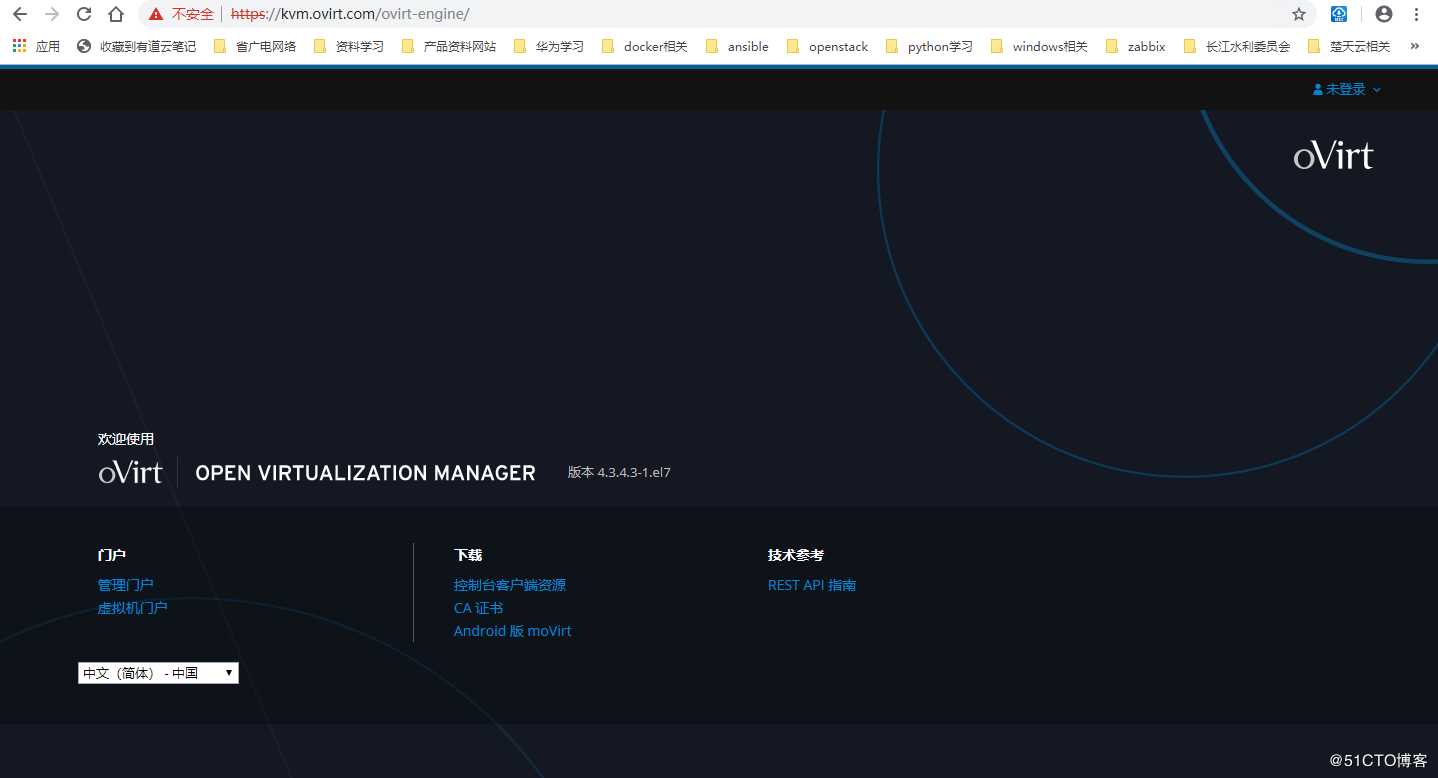Screen dimensions: 1438x778
Task: Open the 楚天云相关 bookmark folder
Action: (1349, 46)
